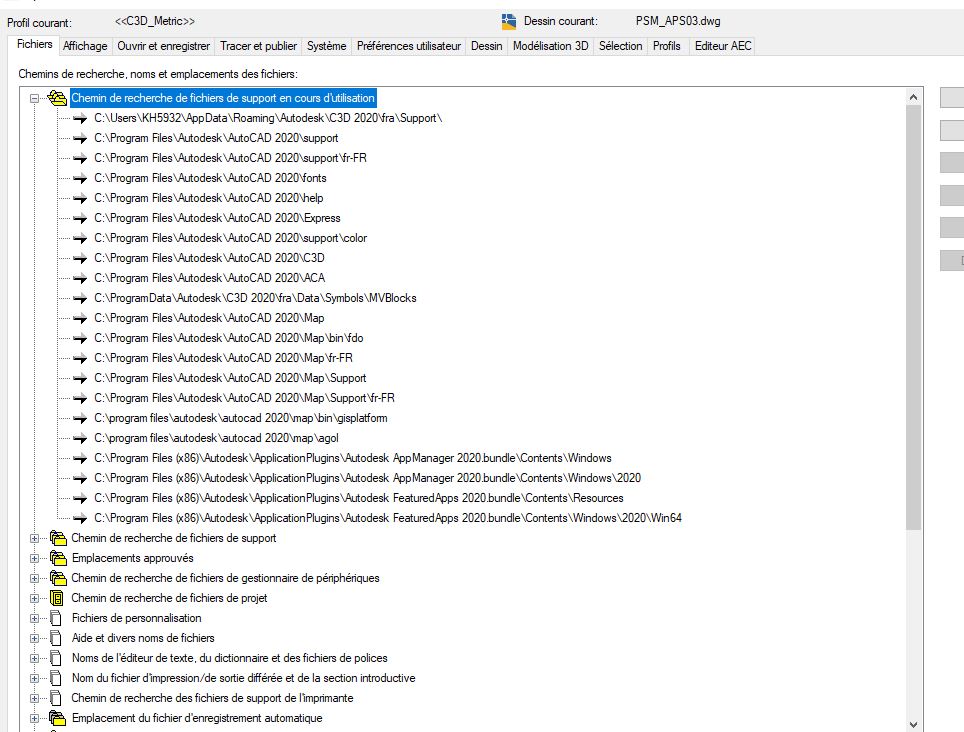Click arrow icon of the AppData Roaming Support path
The width and height of the screenshot is (964, 732).
tap(80, 118)
